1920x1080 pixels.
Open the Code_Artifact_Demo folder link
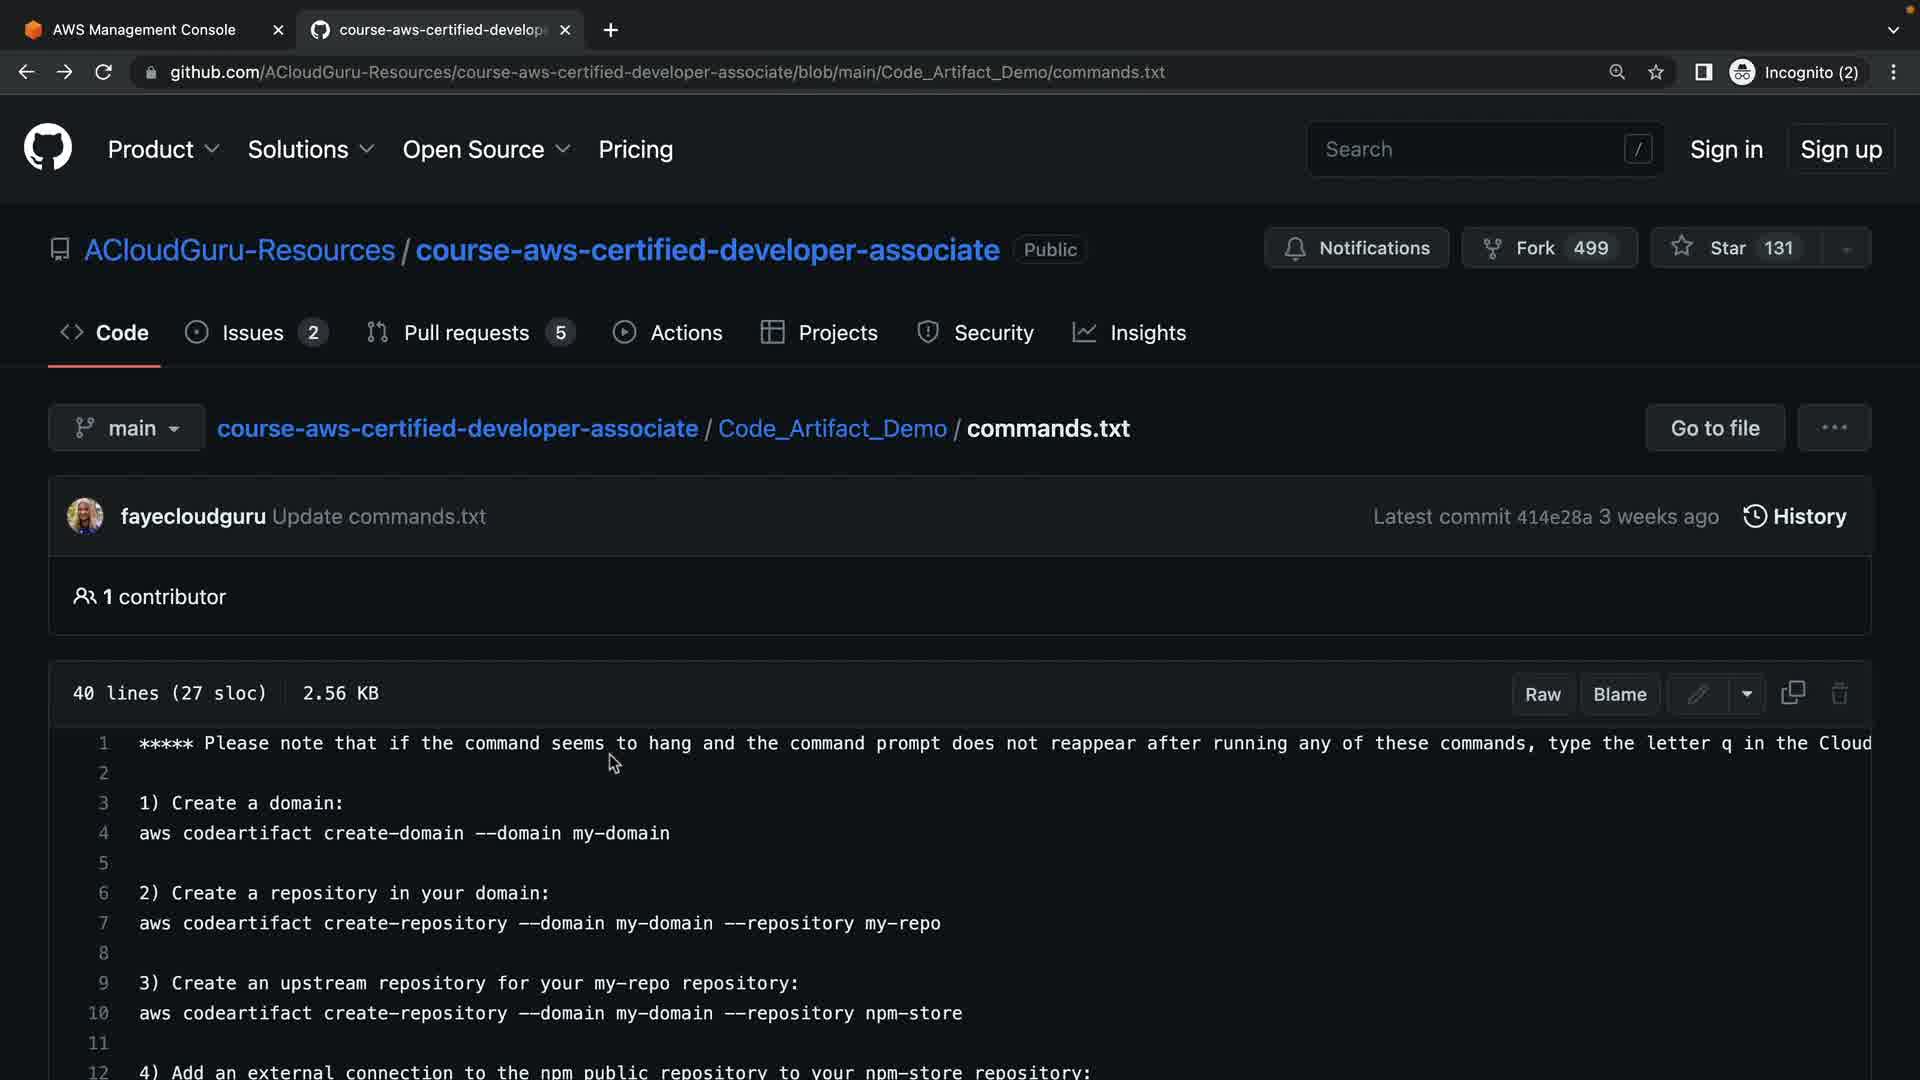pos(832,428)
